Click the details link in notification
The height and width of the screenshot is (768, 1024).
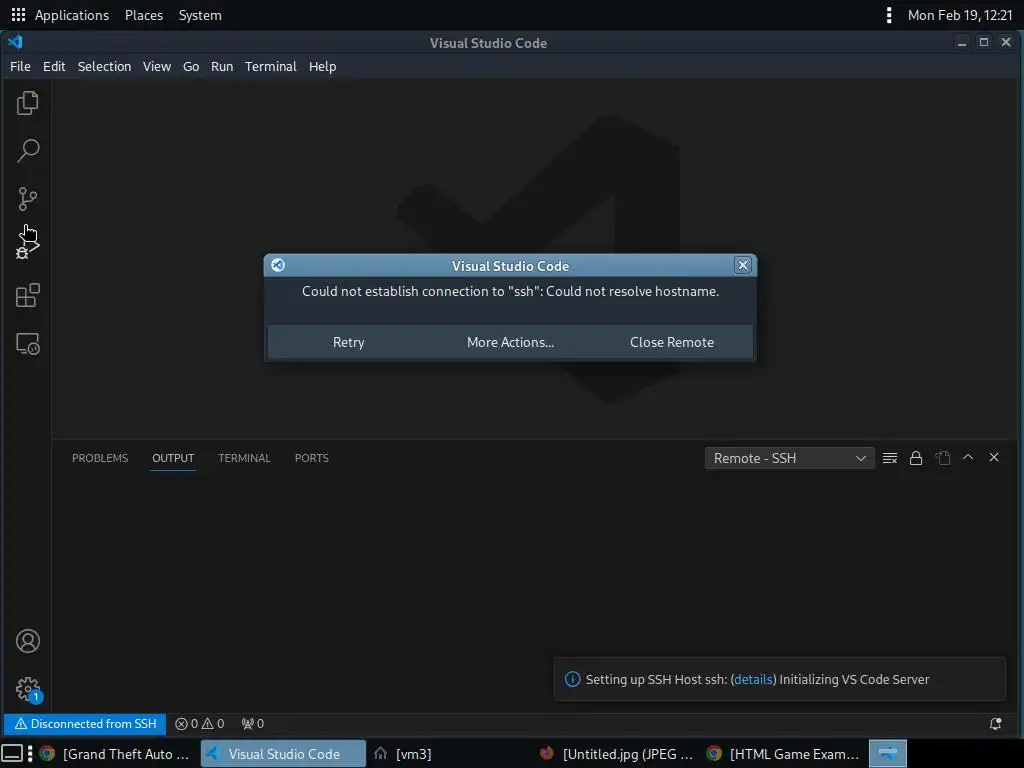tap(753, 679)
